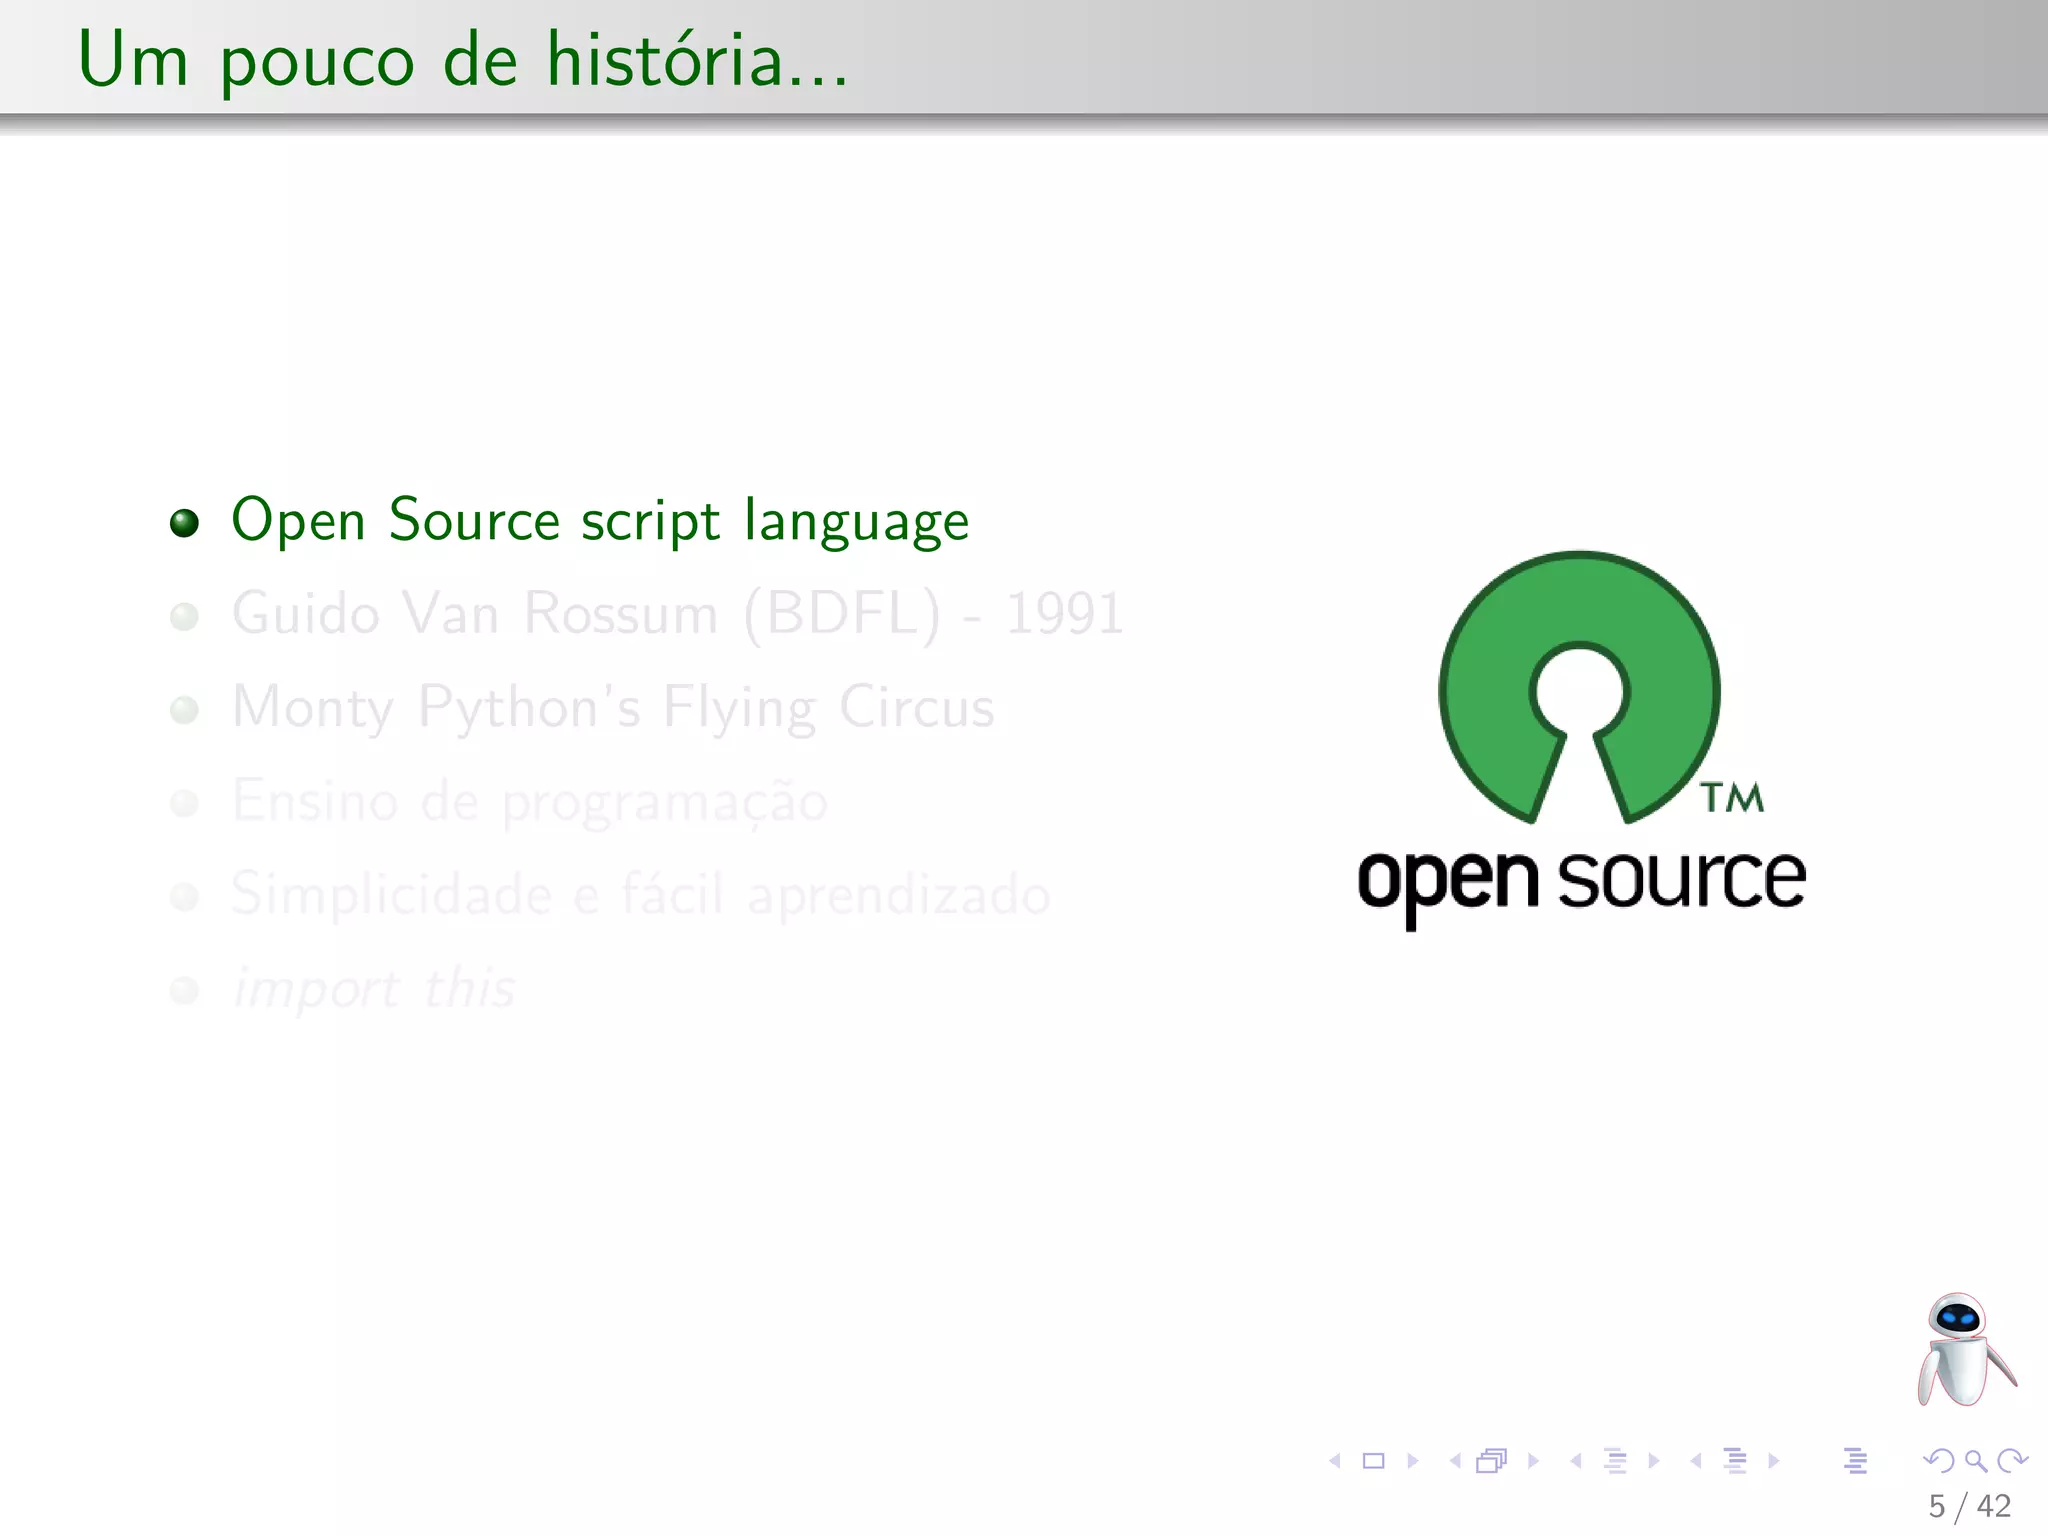Screen dimensions: 2048x1536
Task: Select 'Simplicidade e fácil aprendizado' line
Action: [x=640, y=894]
